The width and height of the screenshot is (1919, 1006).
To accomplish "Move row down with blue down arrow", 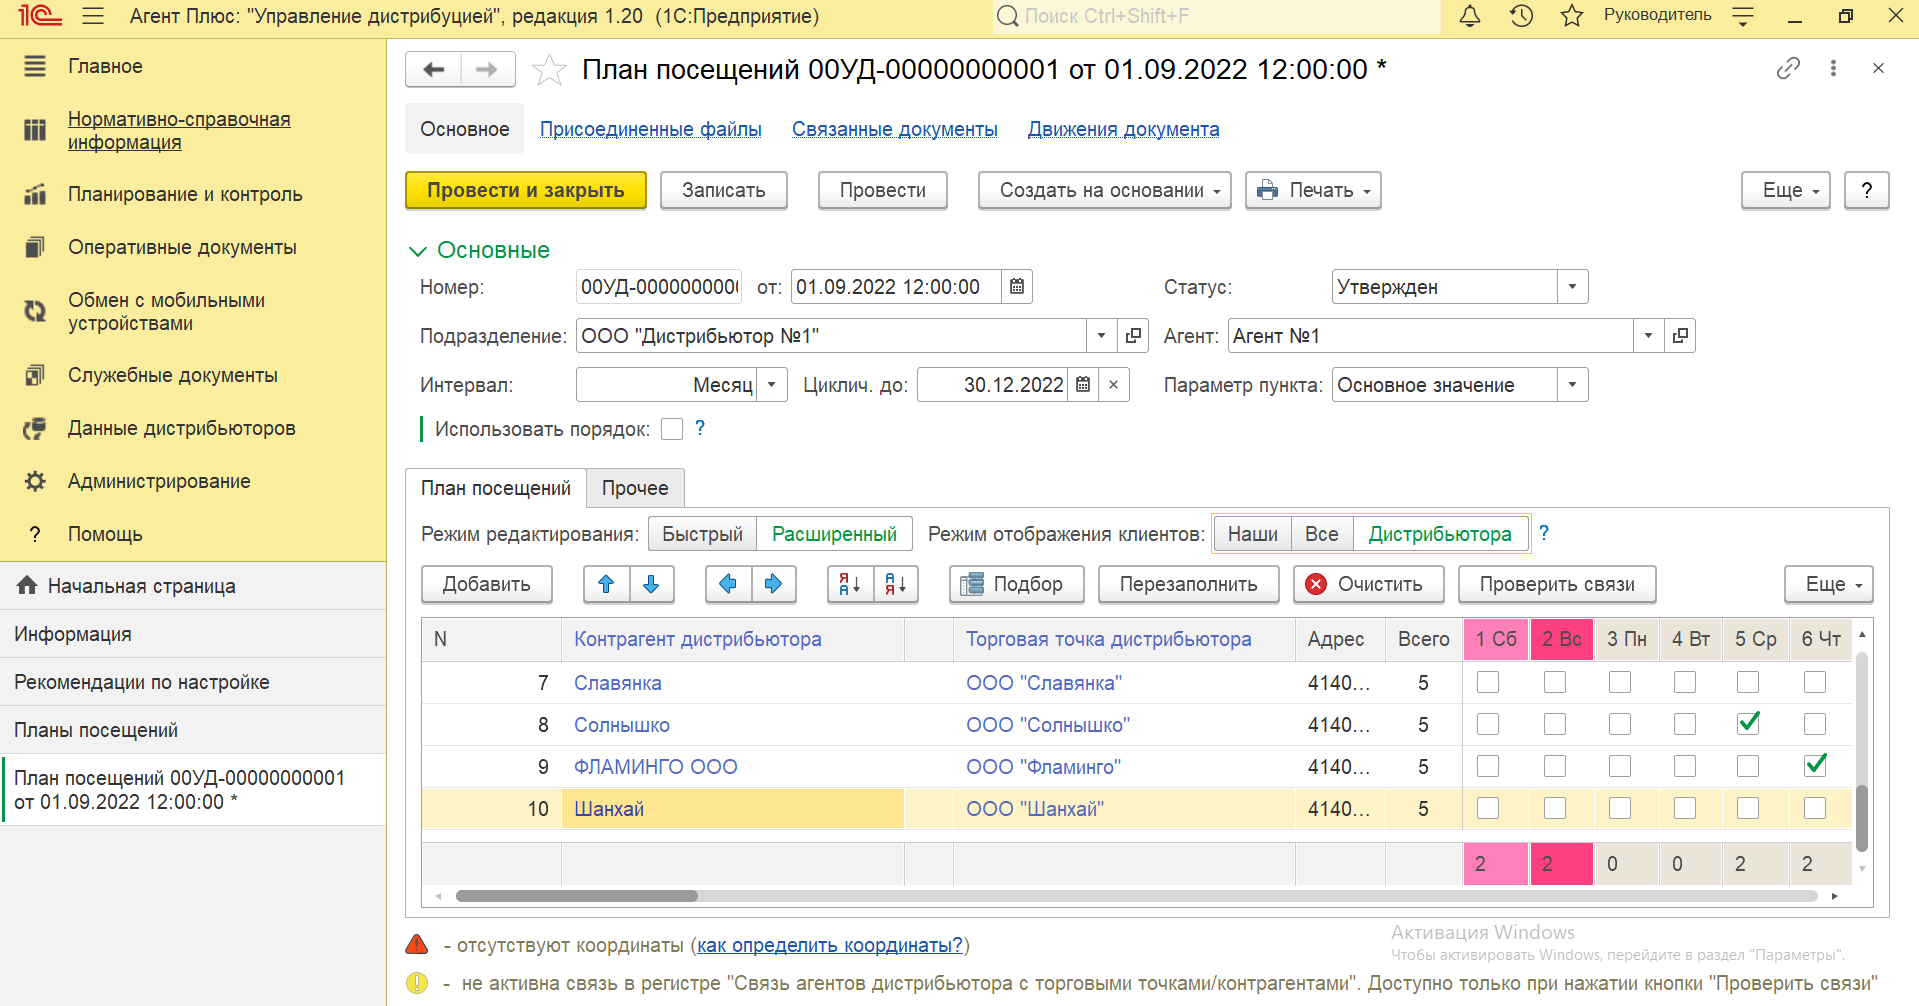I will (651, 584).
